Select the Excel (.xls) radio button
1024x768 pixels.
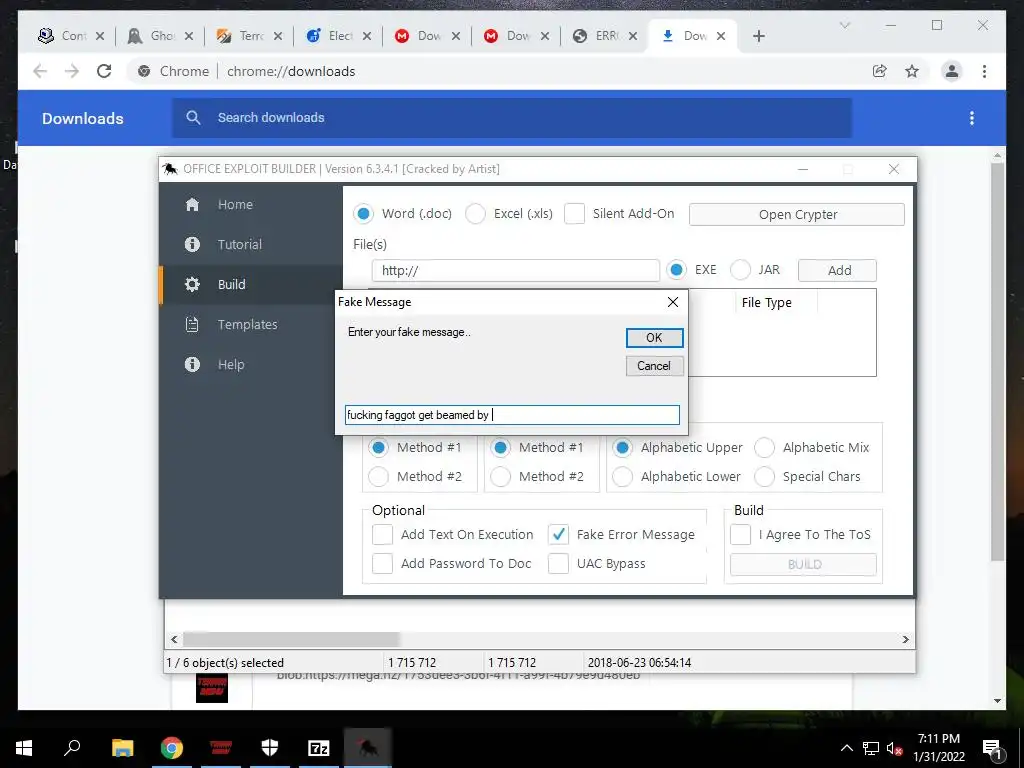click(x=475, y=214)
